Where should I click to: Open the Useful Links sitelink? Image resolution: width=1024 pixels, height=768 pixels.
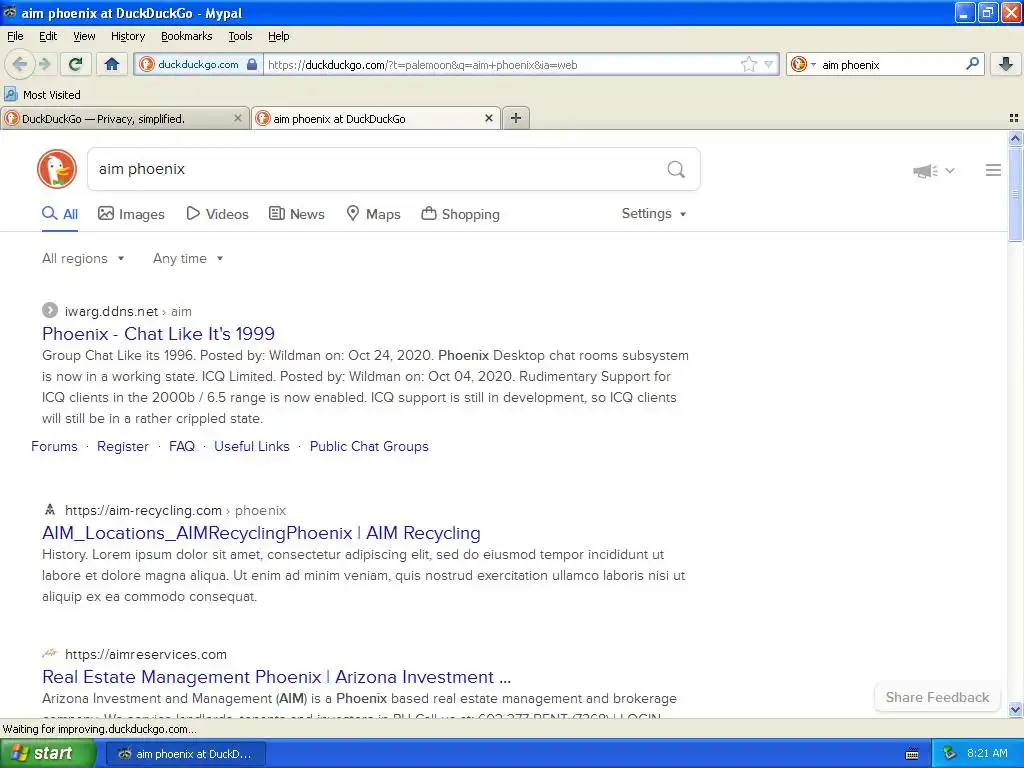click(251, 446)
